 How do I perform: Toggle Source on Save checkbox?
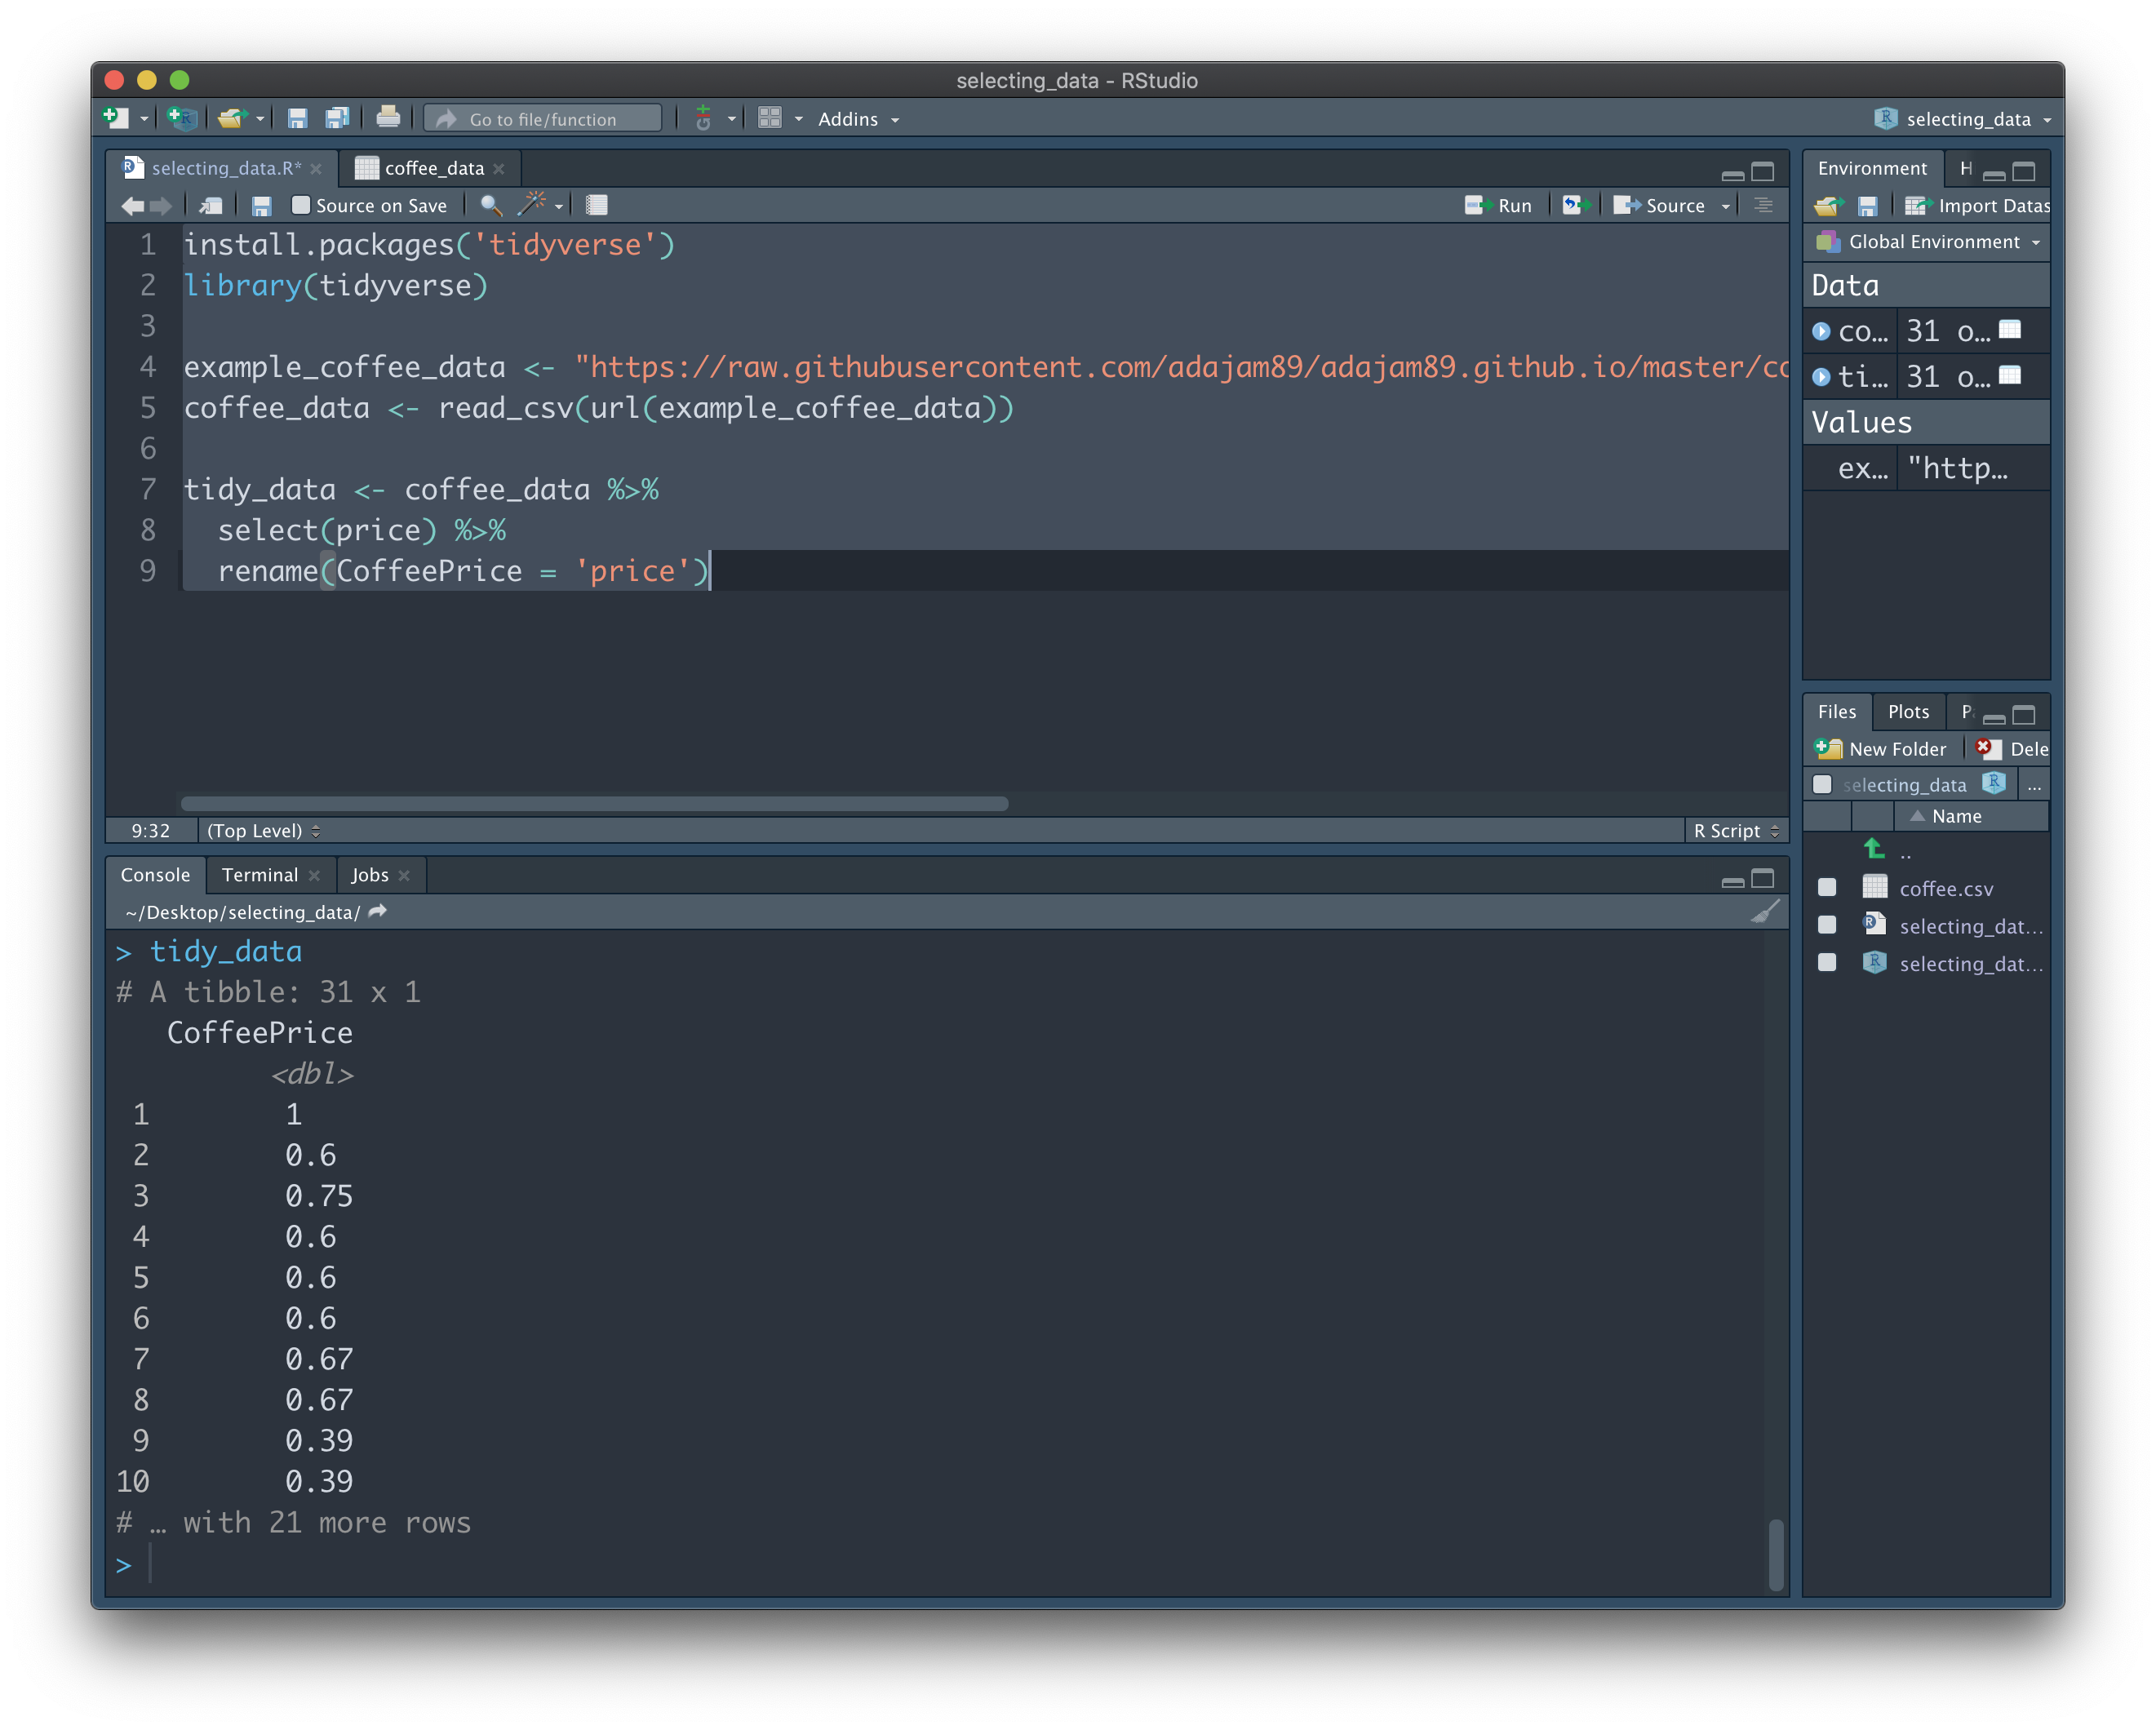[x=300, y=205]
